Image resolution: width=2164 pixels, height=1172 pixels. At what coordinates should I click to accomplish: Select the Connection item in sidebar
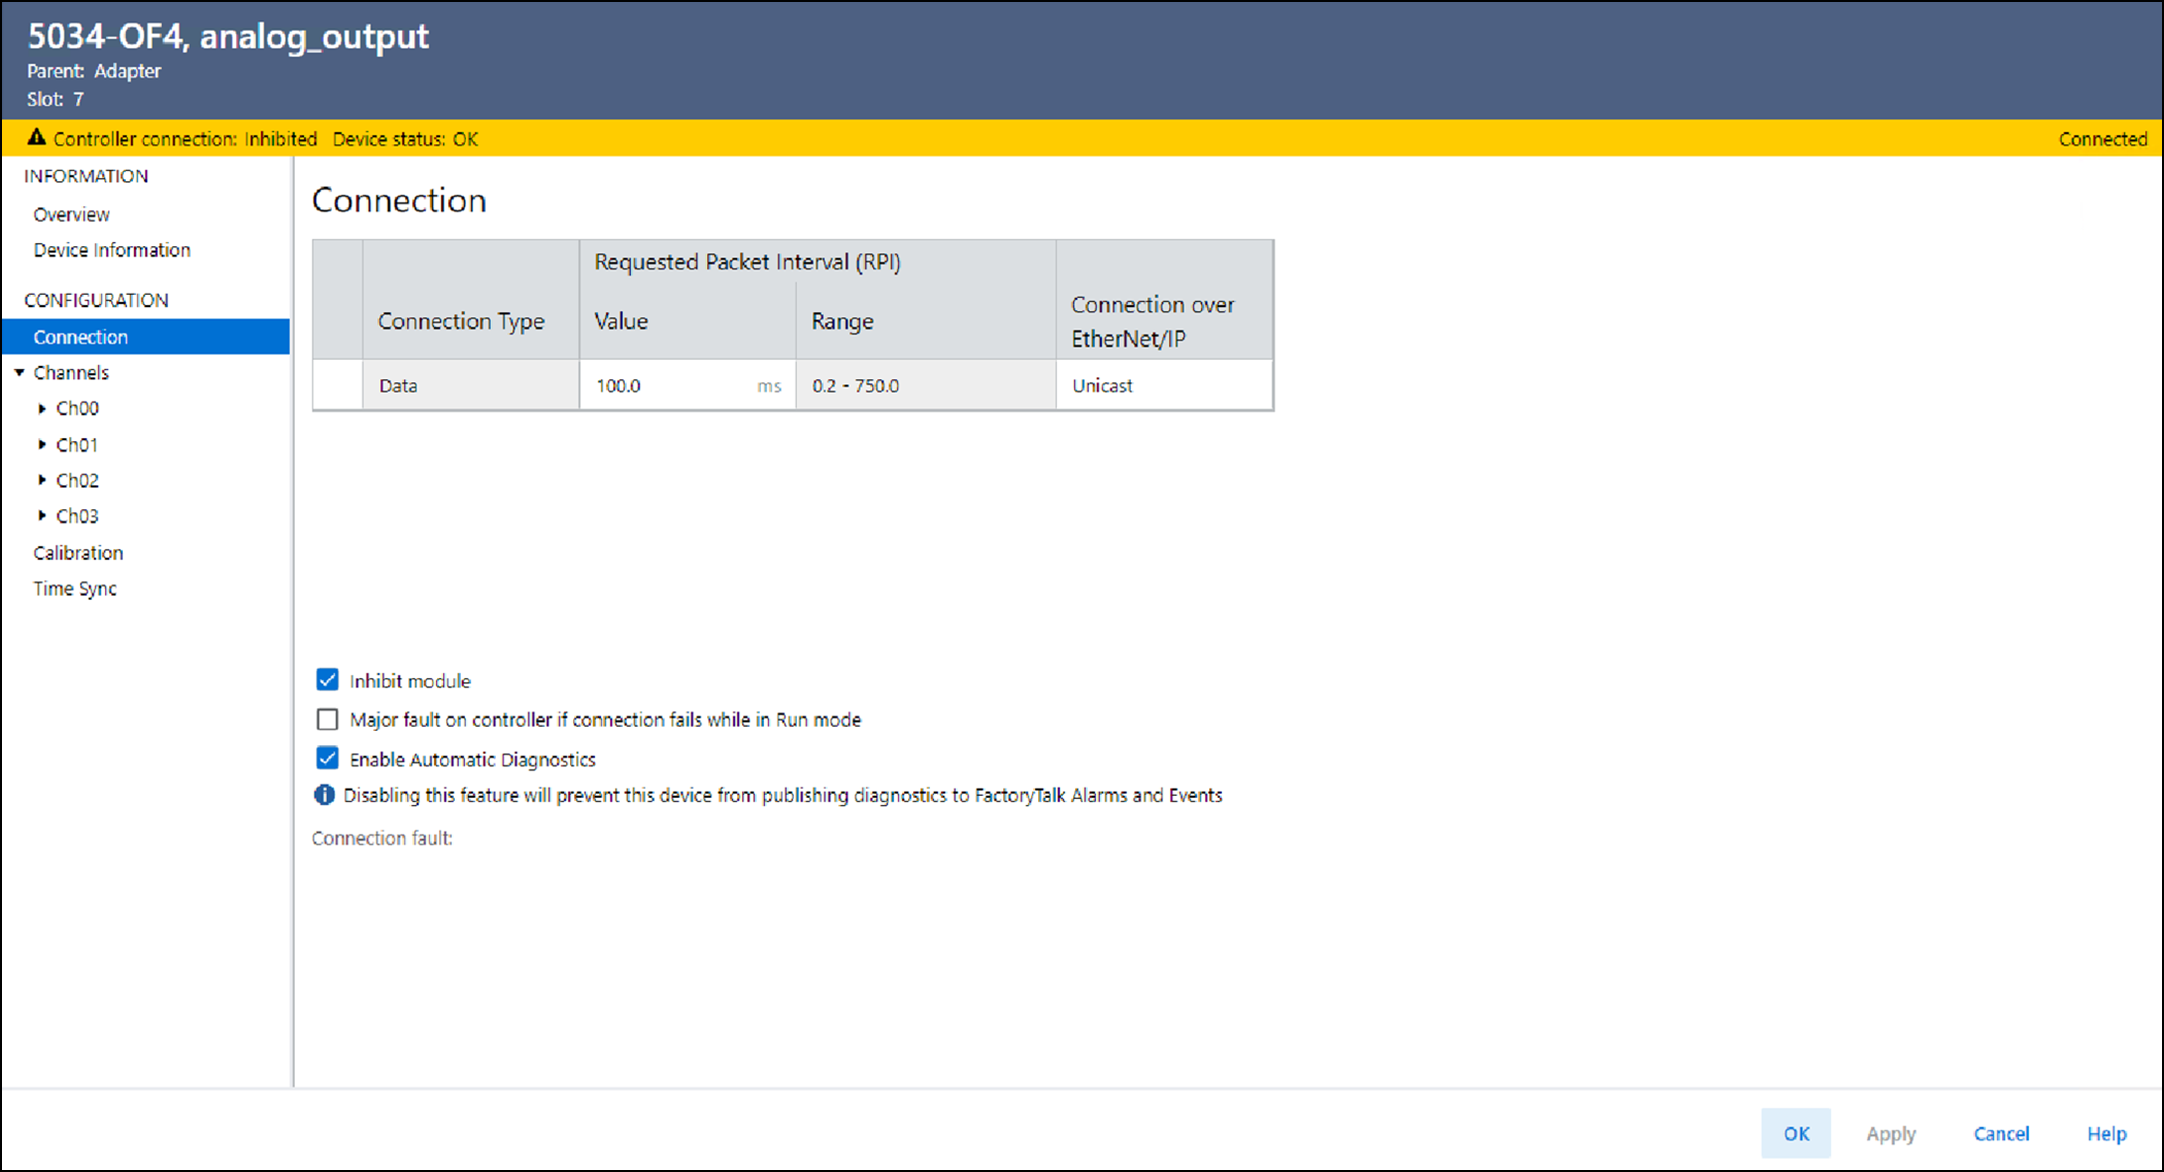[x=80, y=337]
